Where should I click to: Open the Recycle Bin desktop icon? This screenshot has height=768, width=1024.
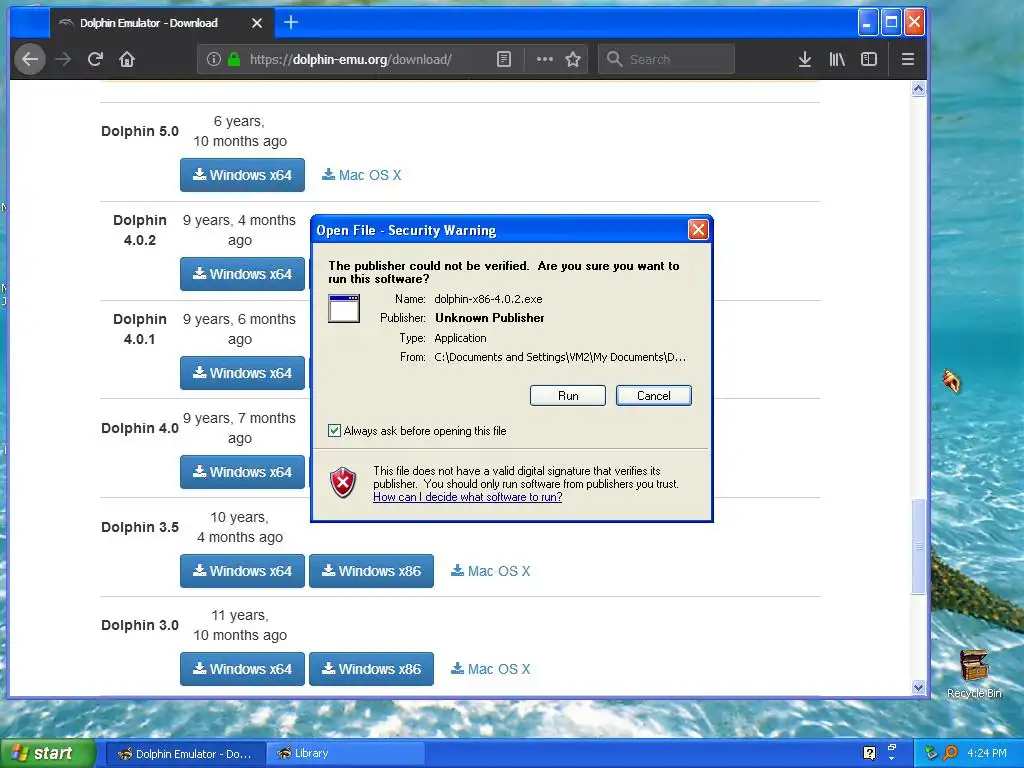(974, 674)
